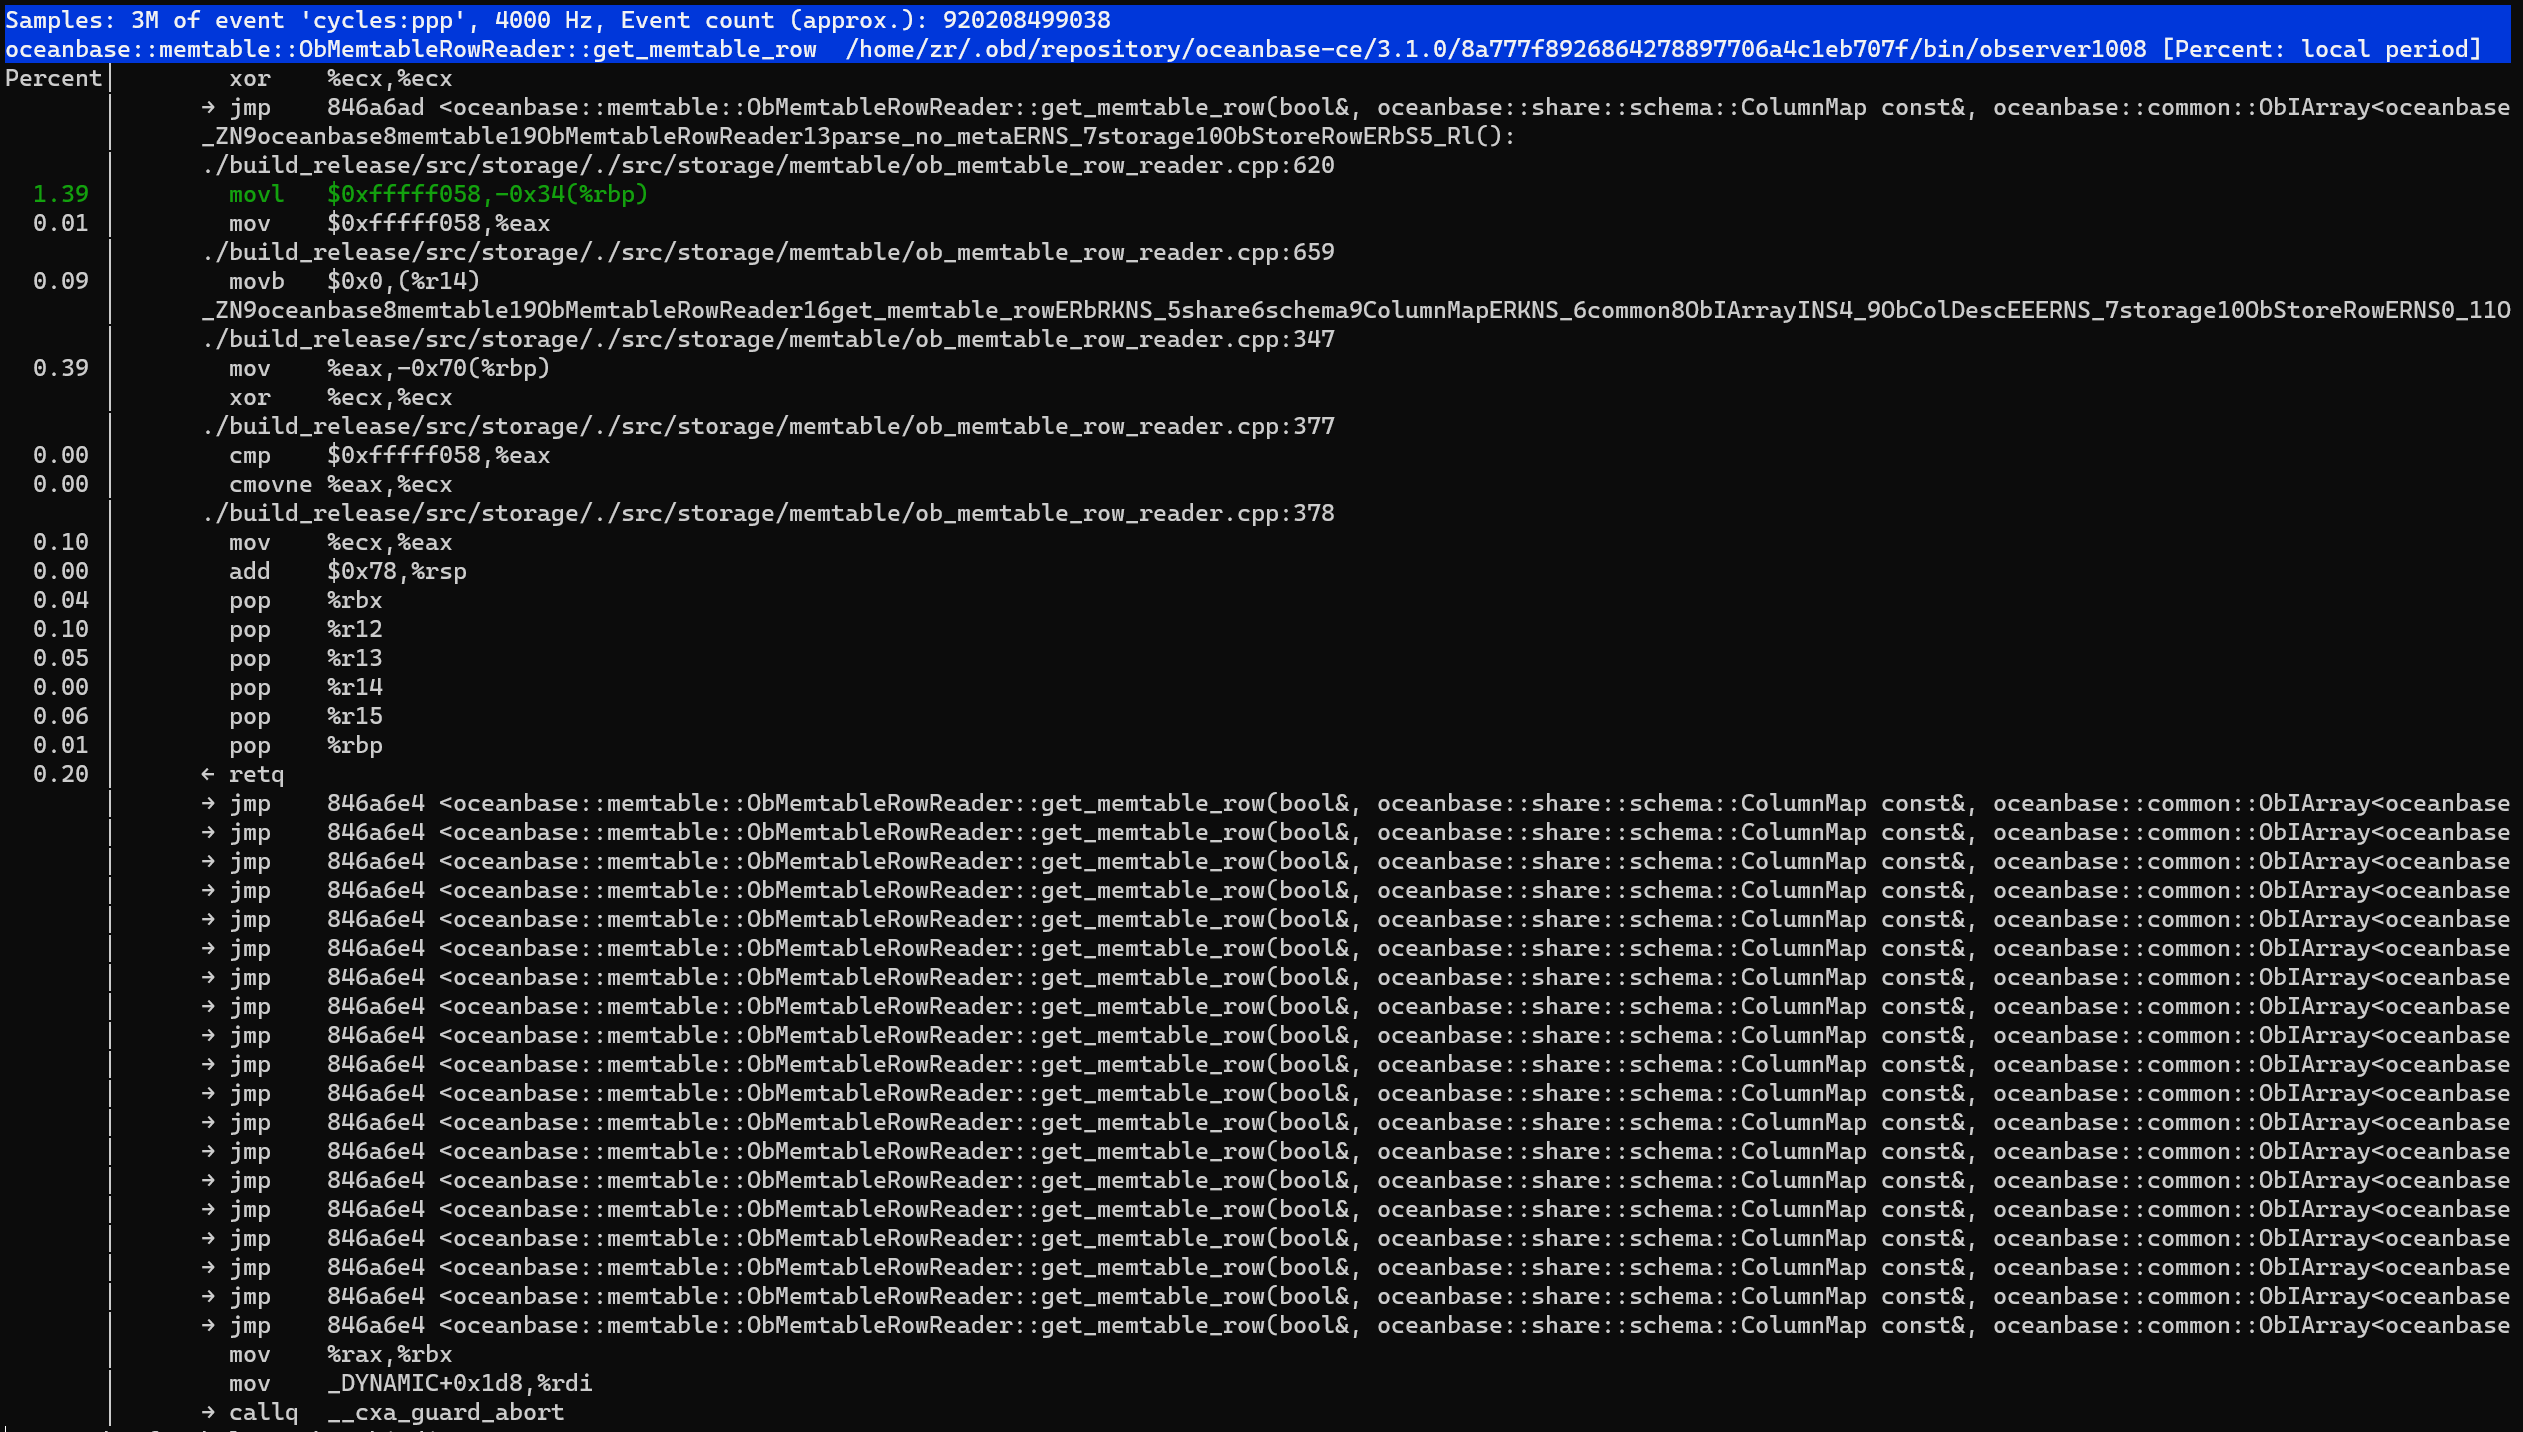This screenshot has width=2523, height=1432.
Task: Select the pop %r15 instruction
Action: tap(305, 716)
